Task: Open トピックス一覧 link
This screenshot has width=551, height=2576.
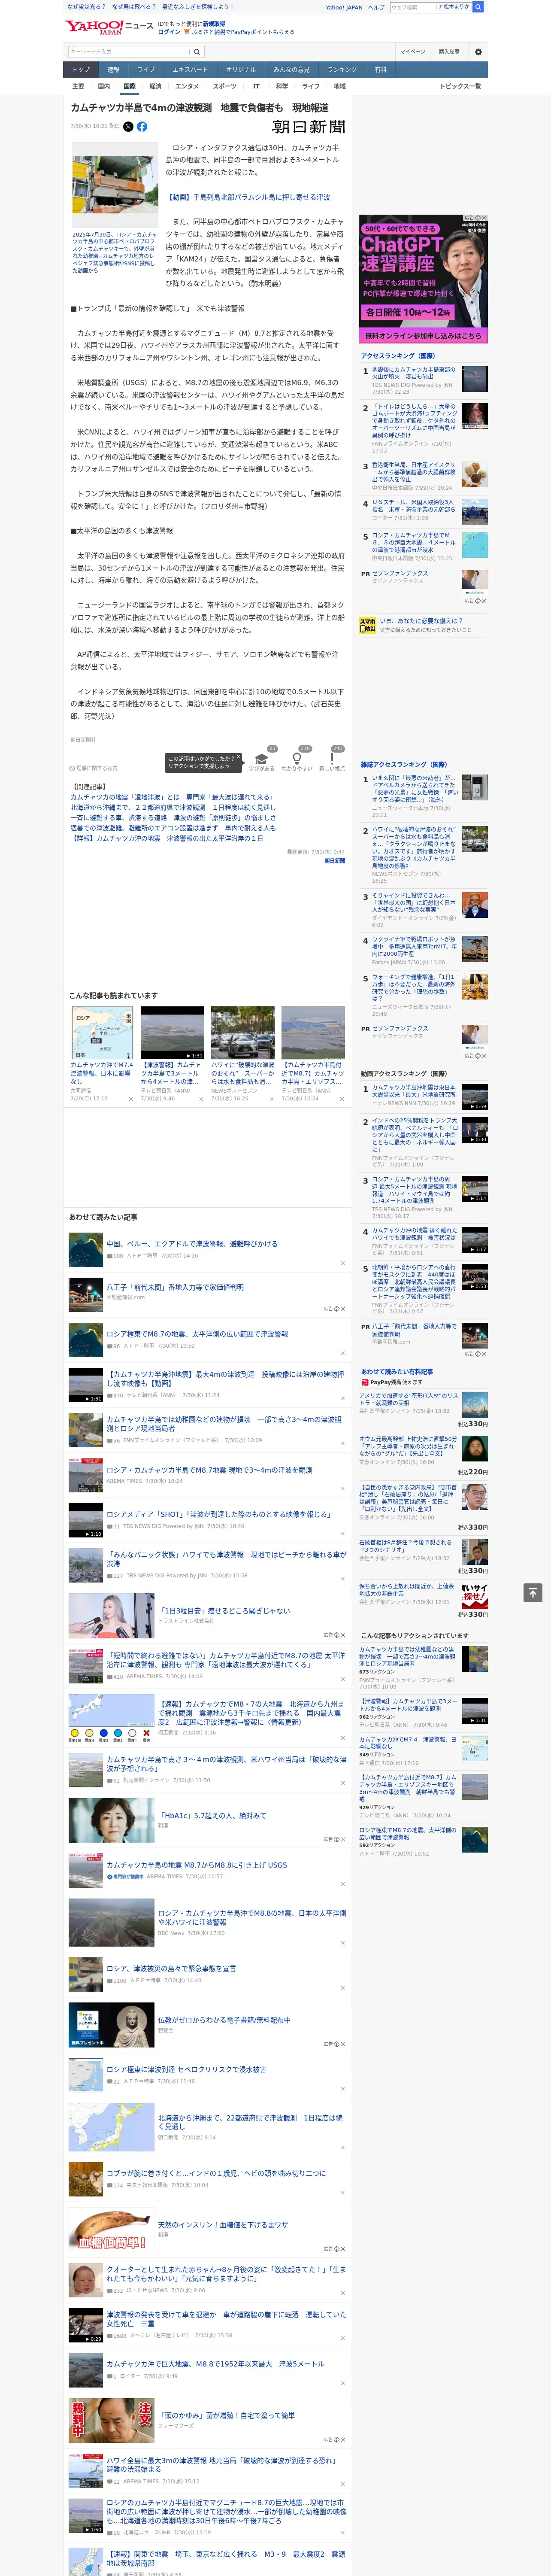Action: 460,86
